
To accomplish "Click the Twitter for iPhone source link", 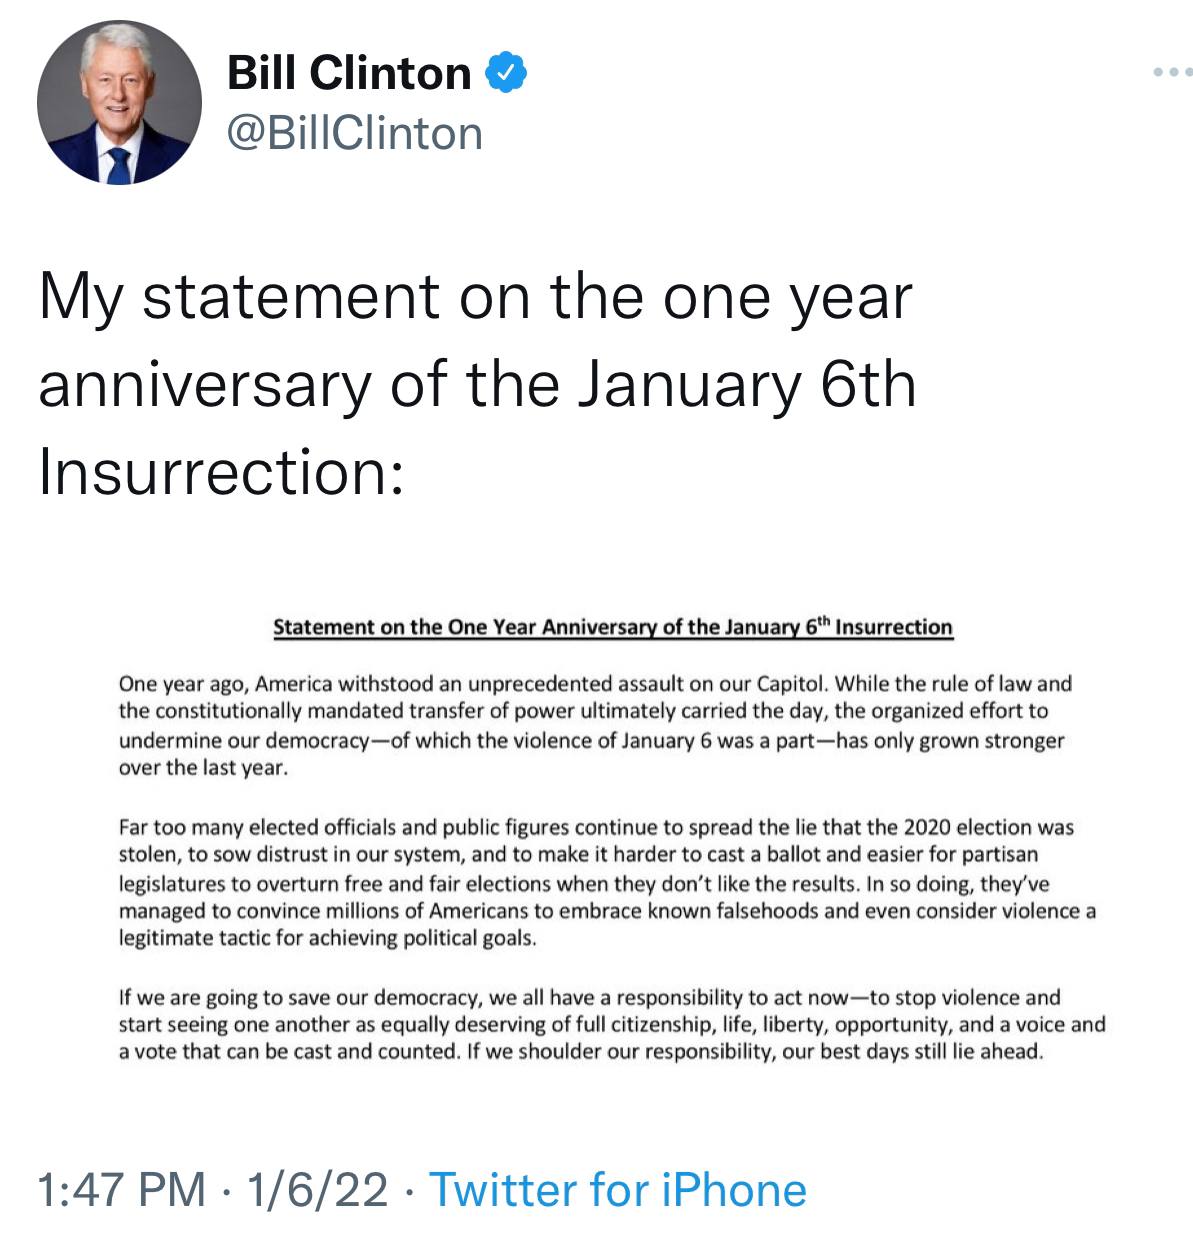I will click(x=617, y=1190).
